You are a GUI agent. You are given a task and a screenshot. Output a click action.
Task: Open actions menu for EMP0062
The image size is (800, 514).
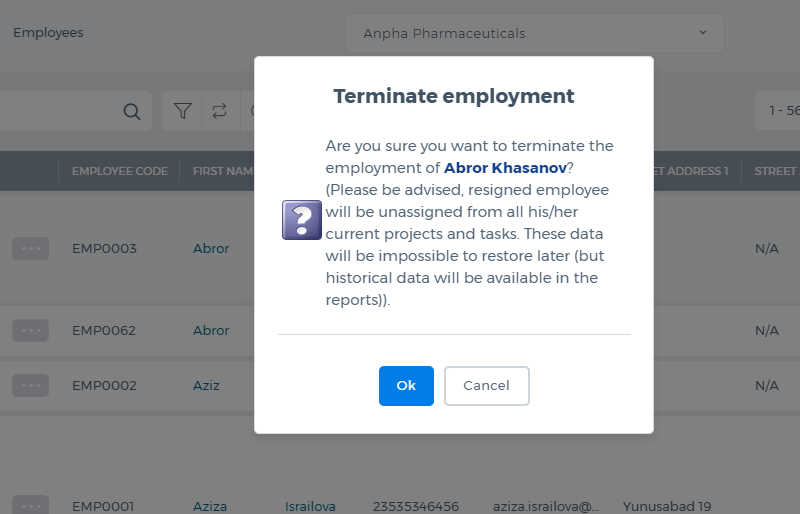pyautogui.click(x=31, y=331)
